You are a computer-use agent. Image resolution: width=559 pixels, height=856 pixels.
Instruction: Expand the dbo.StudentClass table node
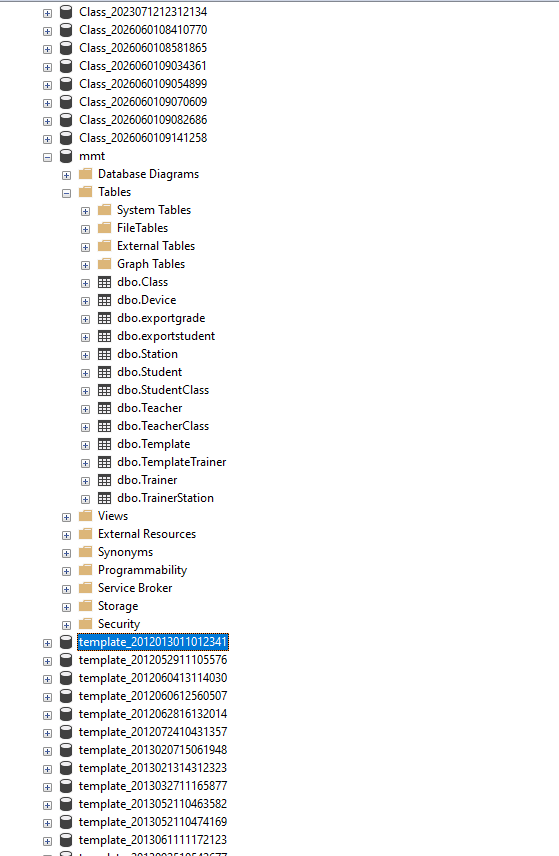point(86,391)
